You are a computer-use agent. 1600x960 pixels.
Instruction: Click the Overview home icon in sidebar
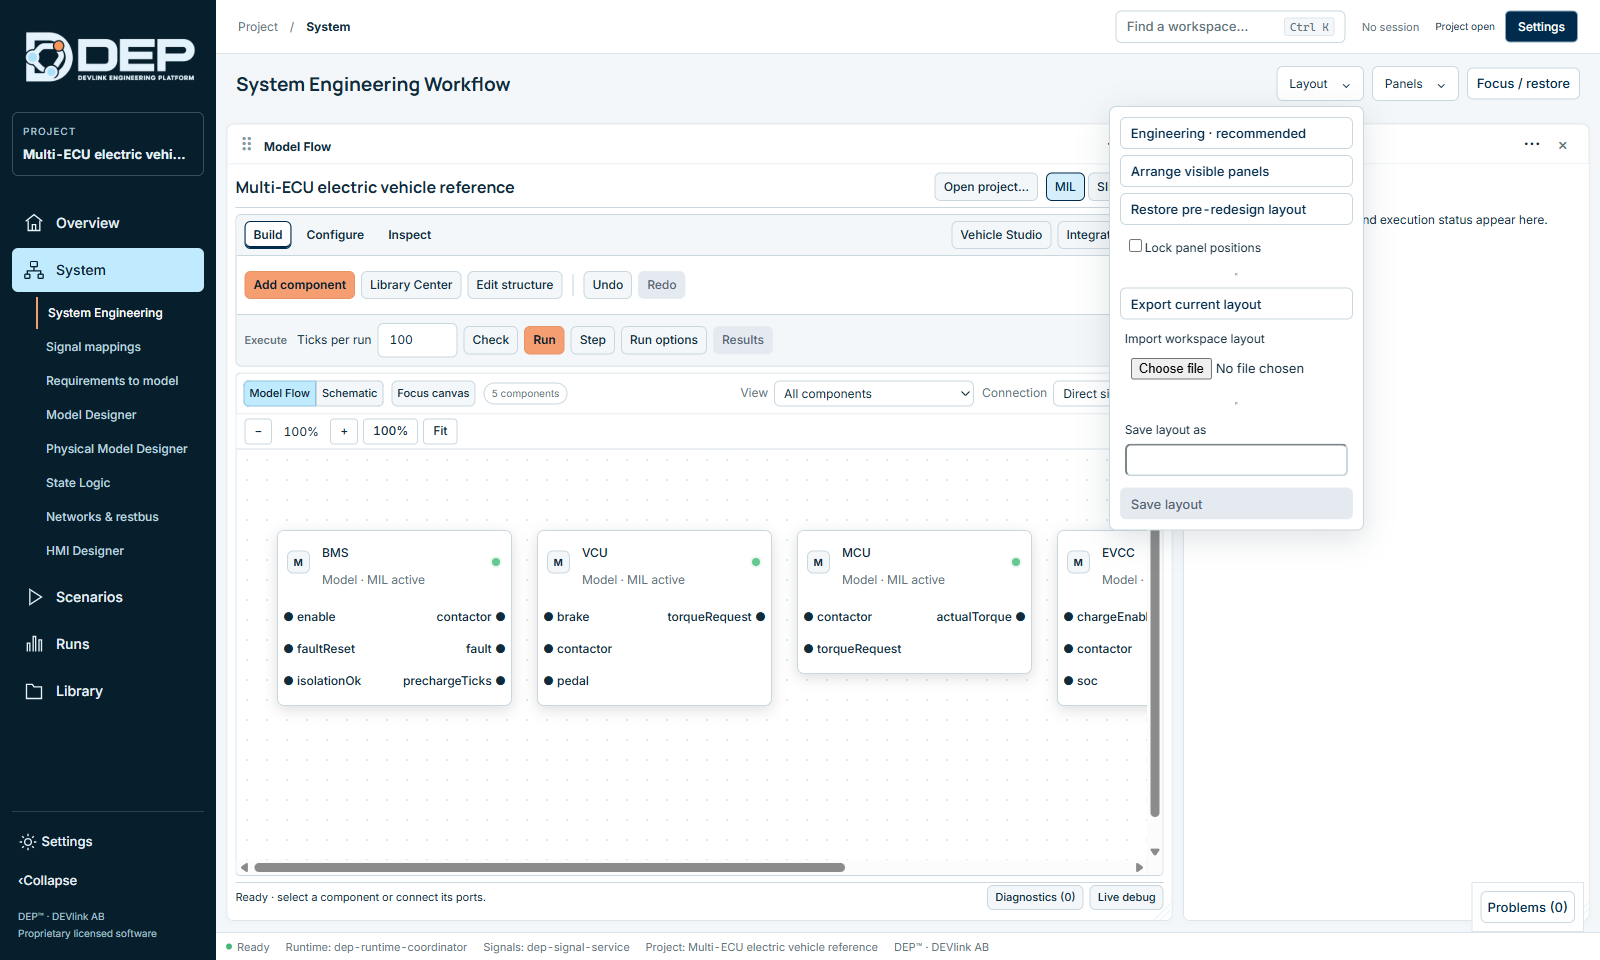click(x=34, y=223)
